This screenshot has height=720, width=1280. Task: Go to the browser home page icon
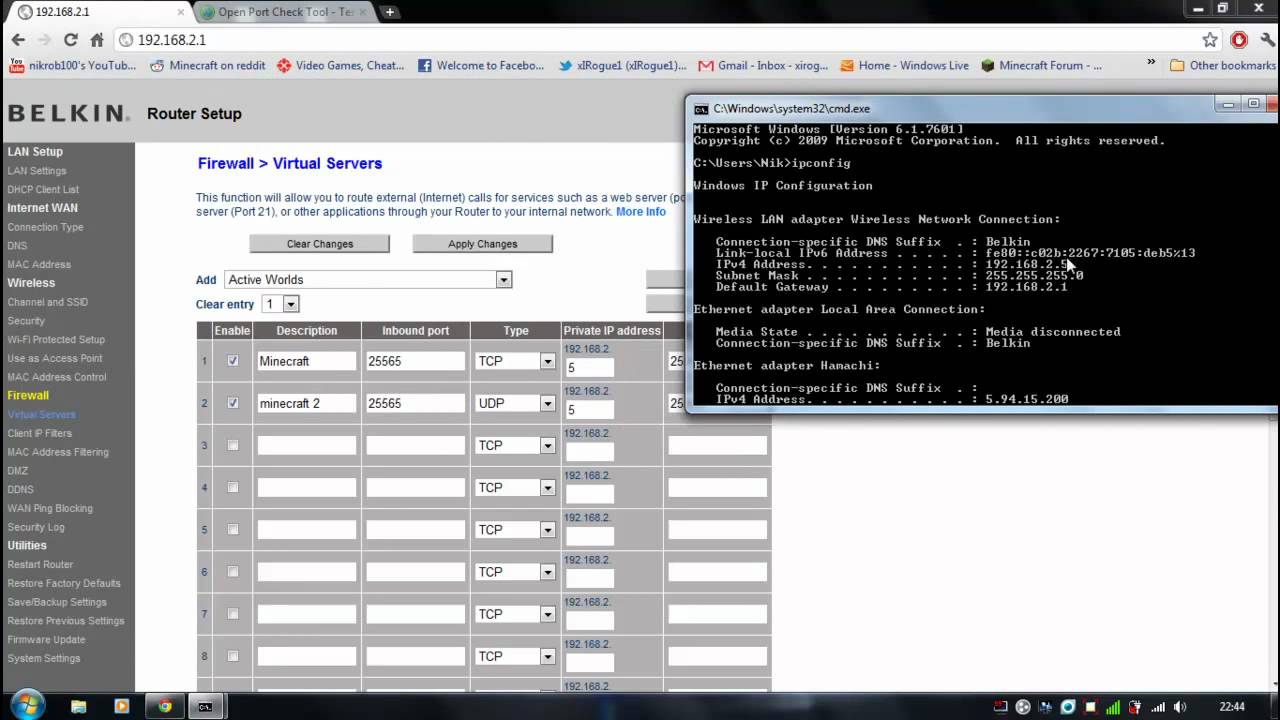97,40
